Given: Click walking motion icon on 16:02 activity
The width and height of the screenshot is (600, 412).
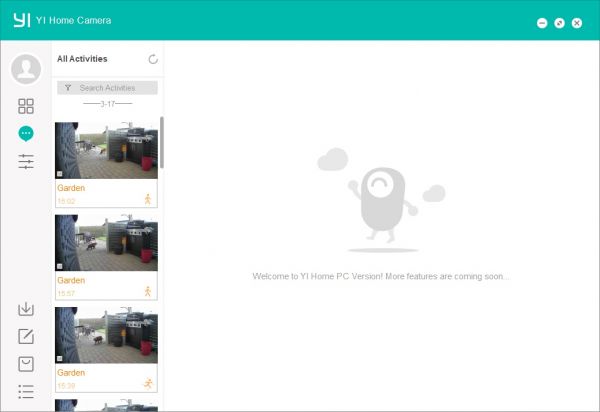Looking at the screenshot, I should [x=148, y=199].
